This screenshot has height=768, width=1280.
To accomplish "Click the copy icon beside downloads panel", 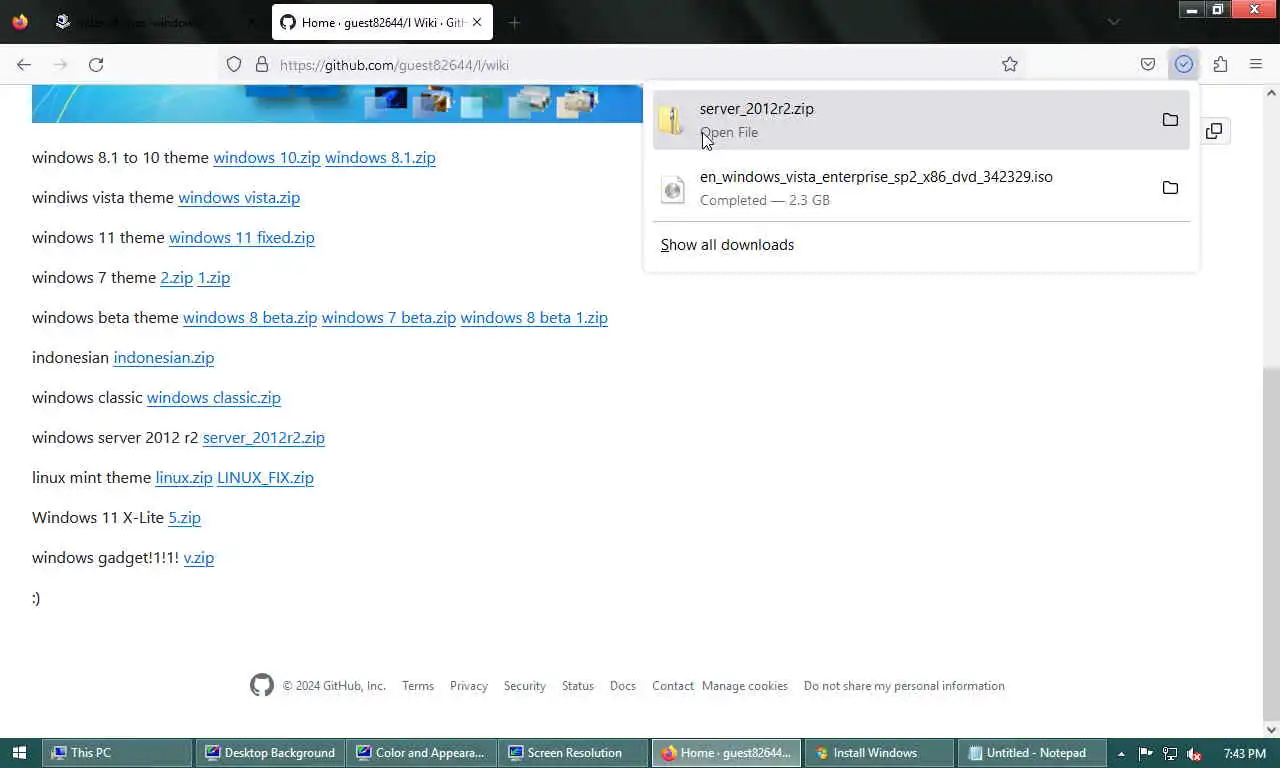I will (x=1214, y=131).
